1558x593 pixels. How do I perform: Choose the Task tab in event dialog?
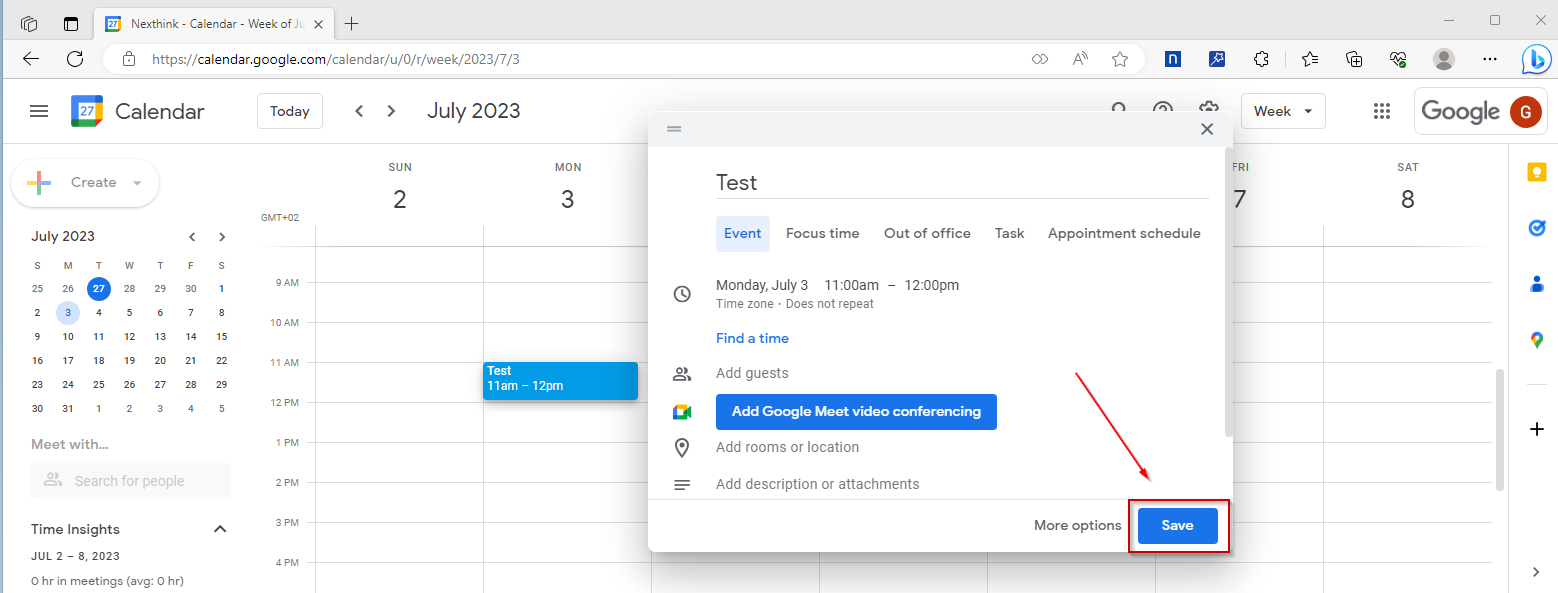pyautogui.click(x=1009, y=233)
